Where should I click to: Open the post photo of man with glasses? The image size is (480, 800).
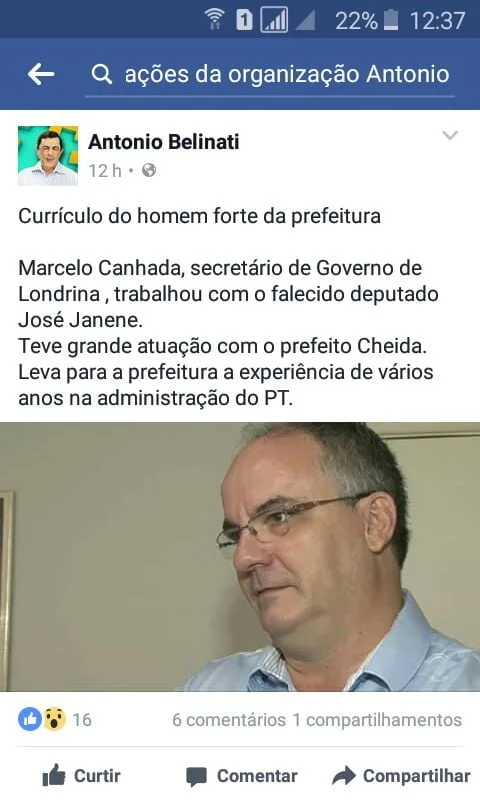[x=240, y=557]
